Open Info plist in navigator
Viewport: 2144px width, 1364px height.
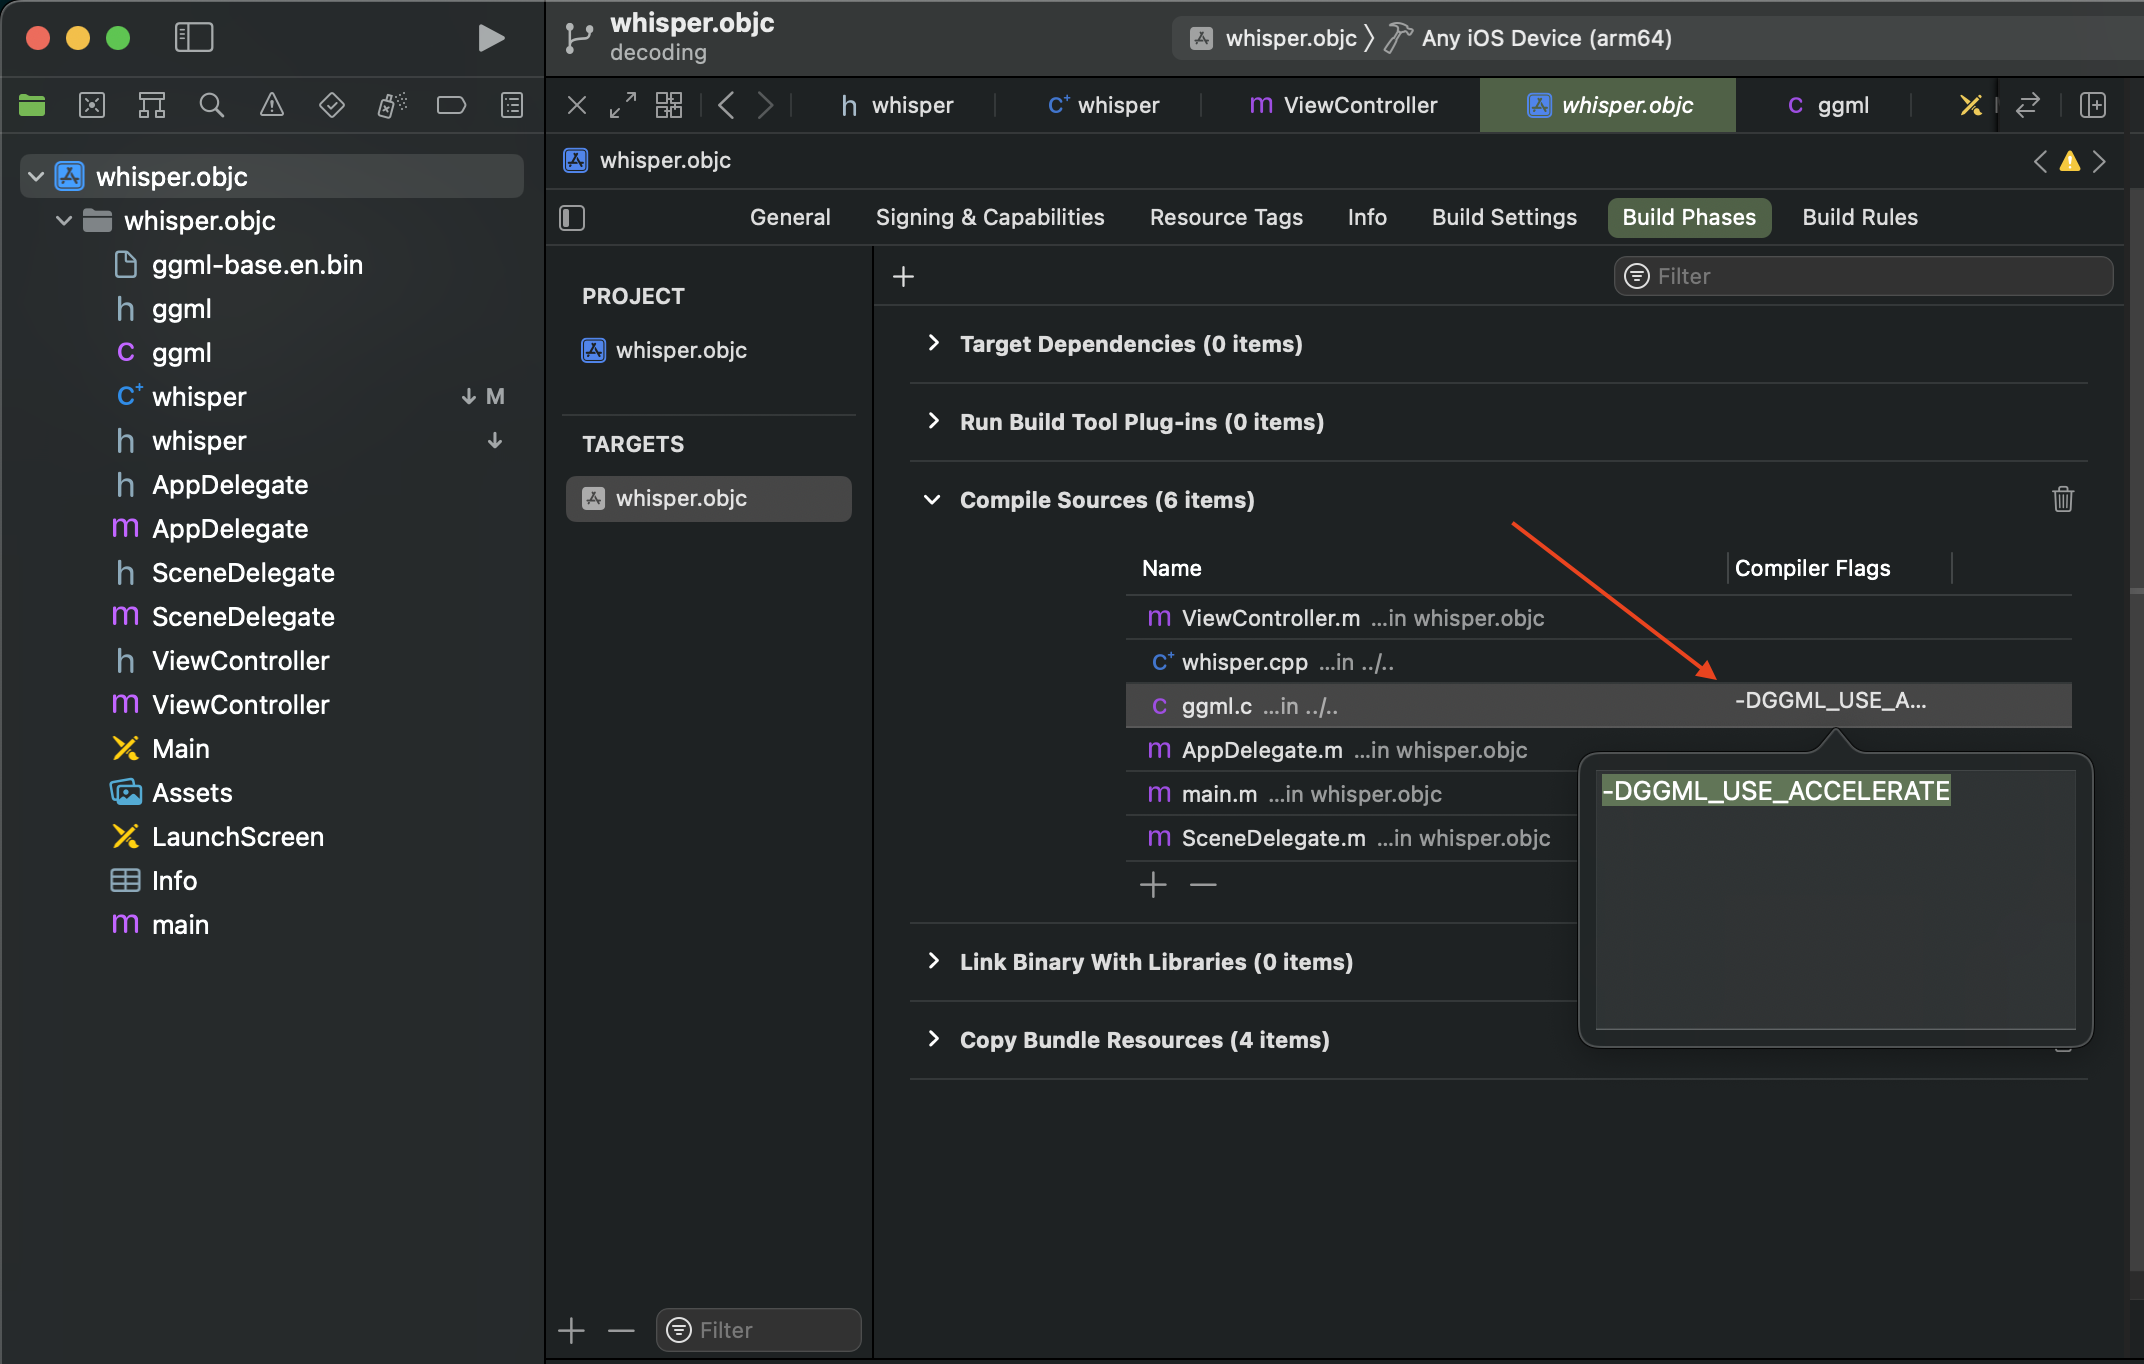point(174,881)
